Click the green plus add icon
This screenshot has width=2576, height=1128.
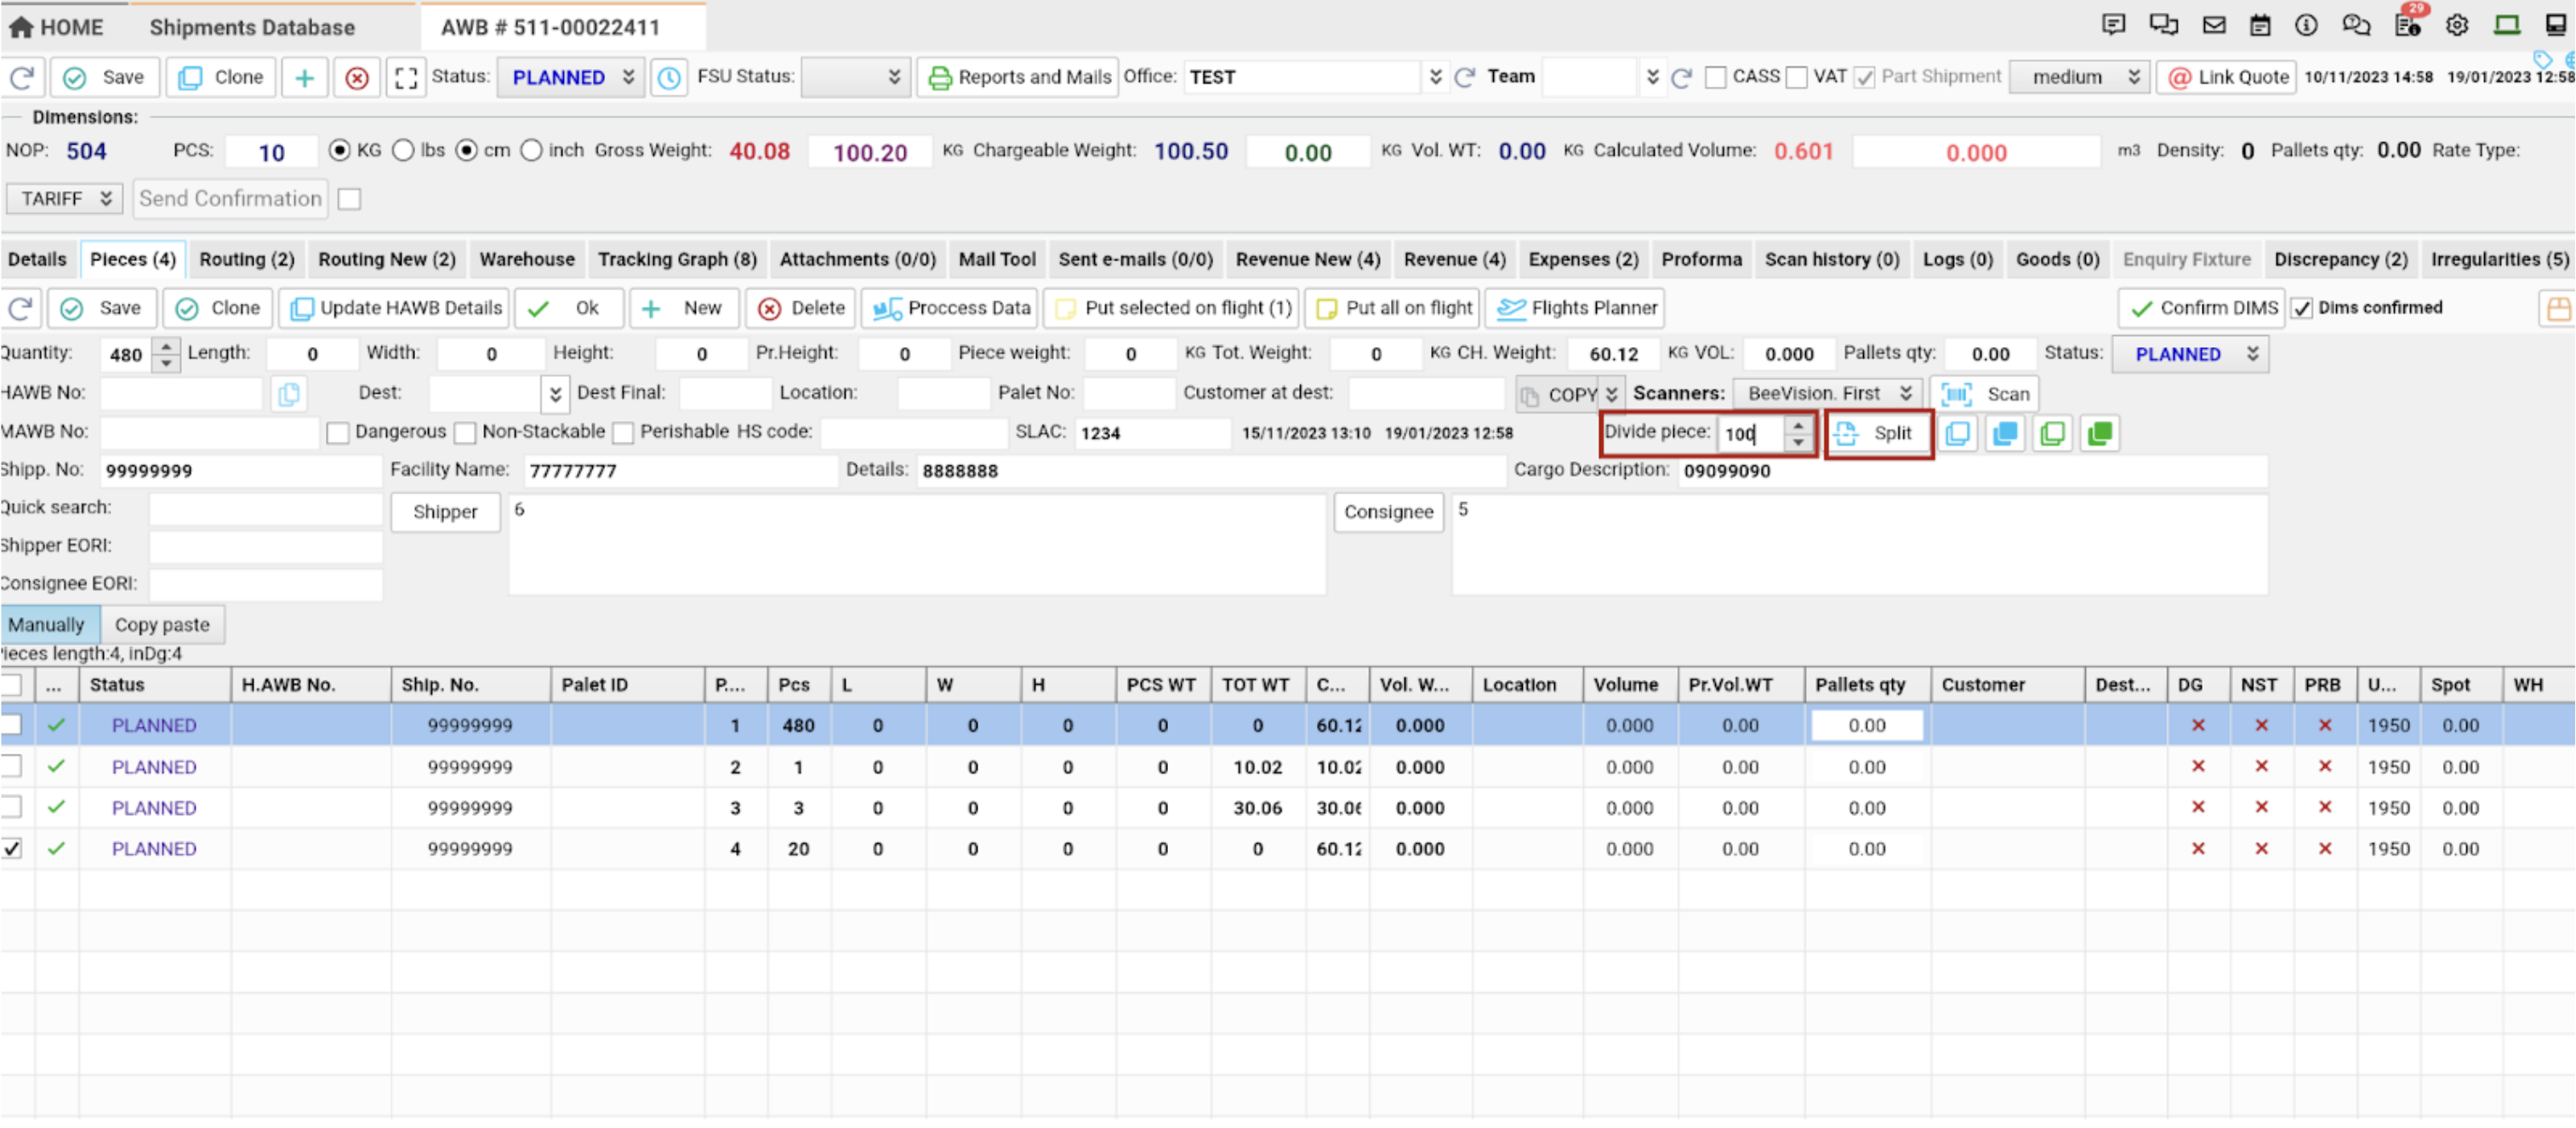[304, 78]
